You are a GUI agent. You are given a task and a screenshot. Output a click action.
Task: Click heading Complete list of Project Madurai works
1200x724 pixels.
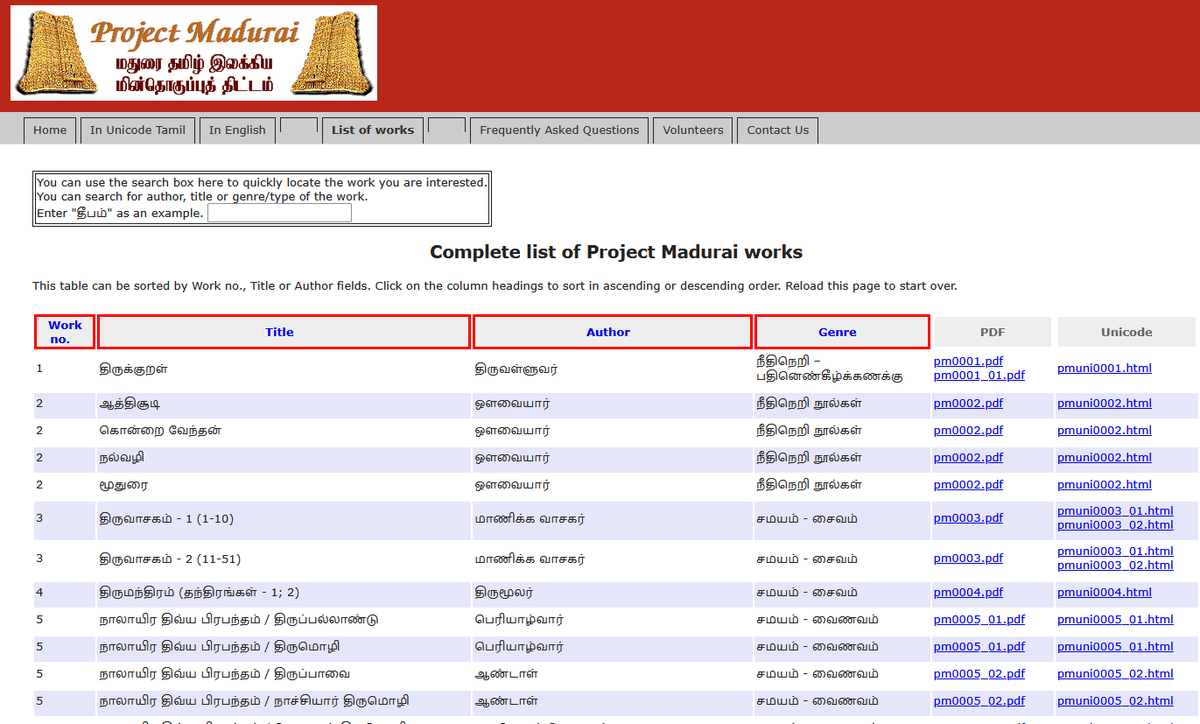click(616, 252)
